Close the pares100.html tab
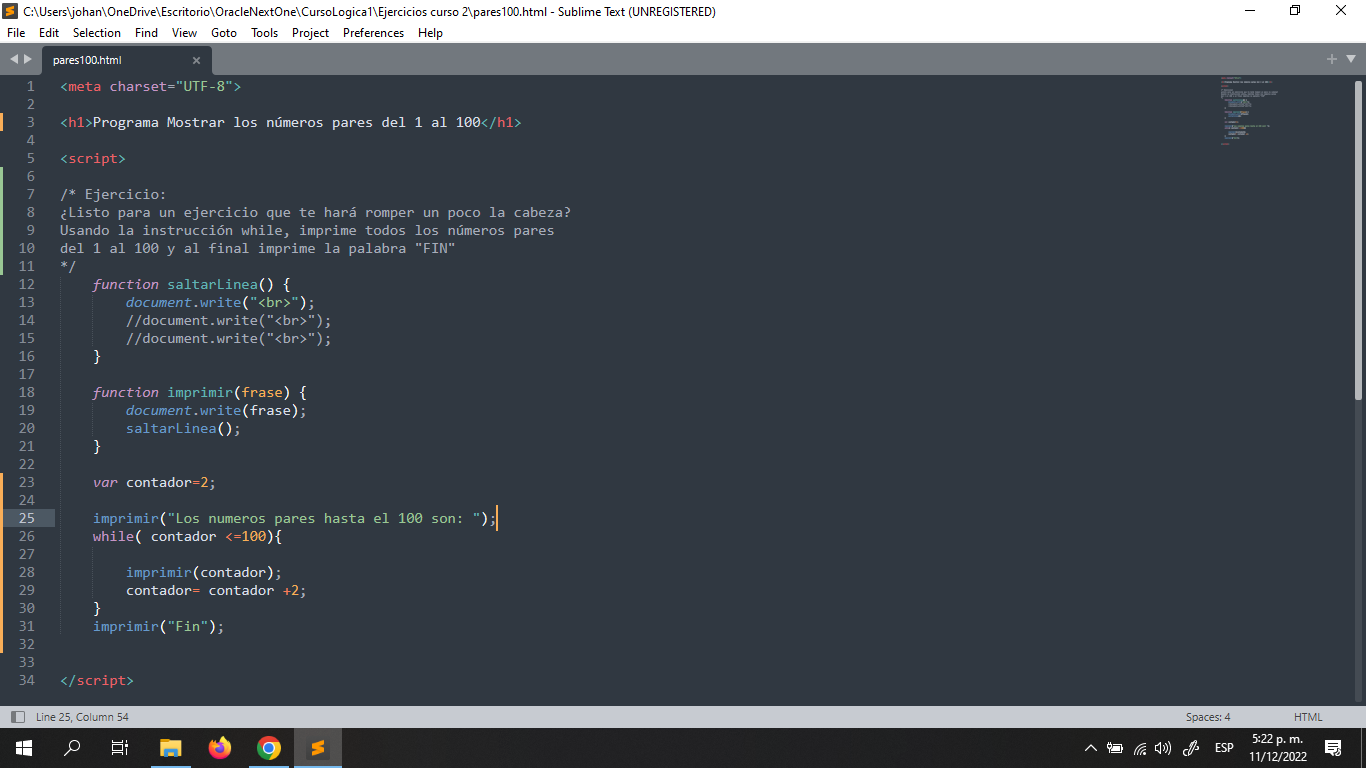This screenshot has height=768, width=1366. pyautogui.click(x=196, y=60)
